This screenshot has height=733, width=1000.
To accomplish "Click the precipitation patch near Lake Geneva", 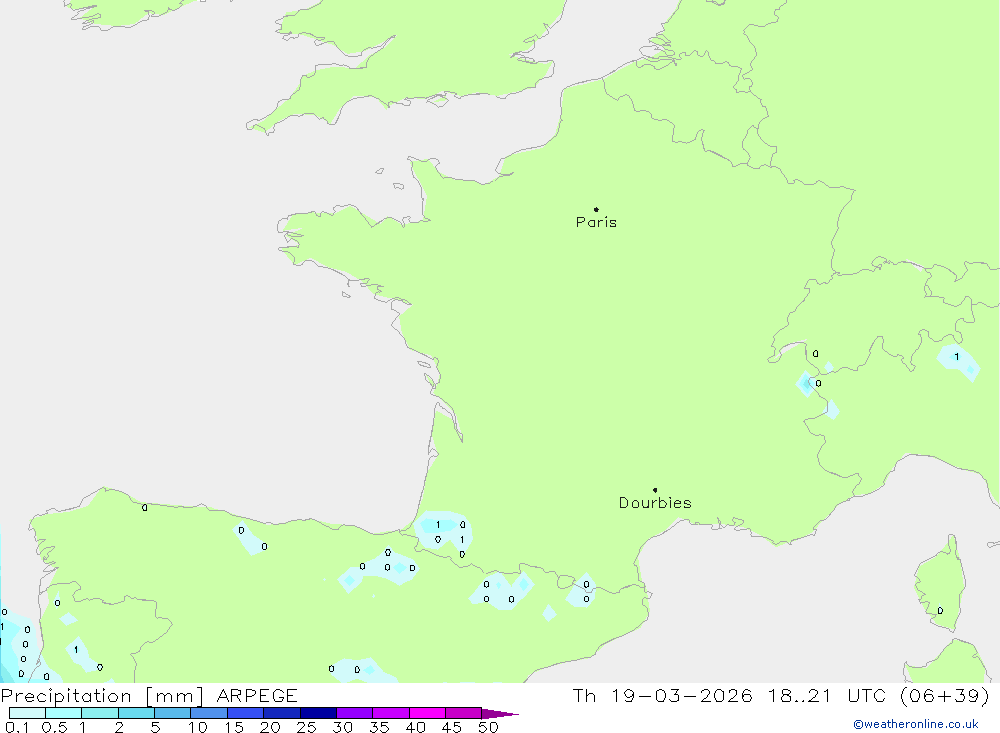I will coord(807,384).
